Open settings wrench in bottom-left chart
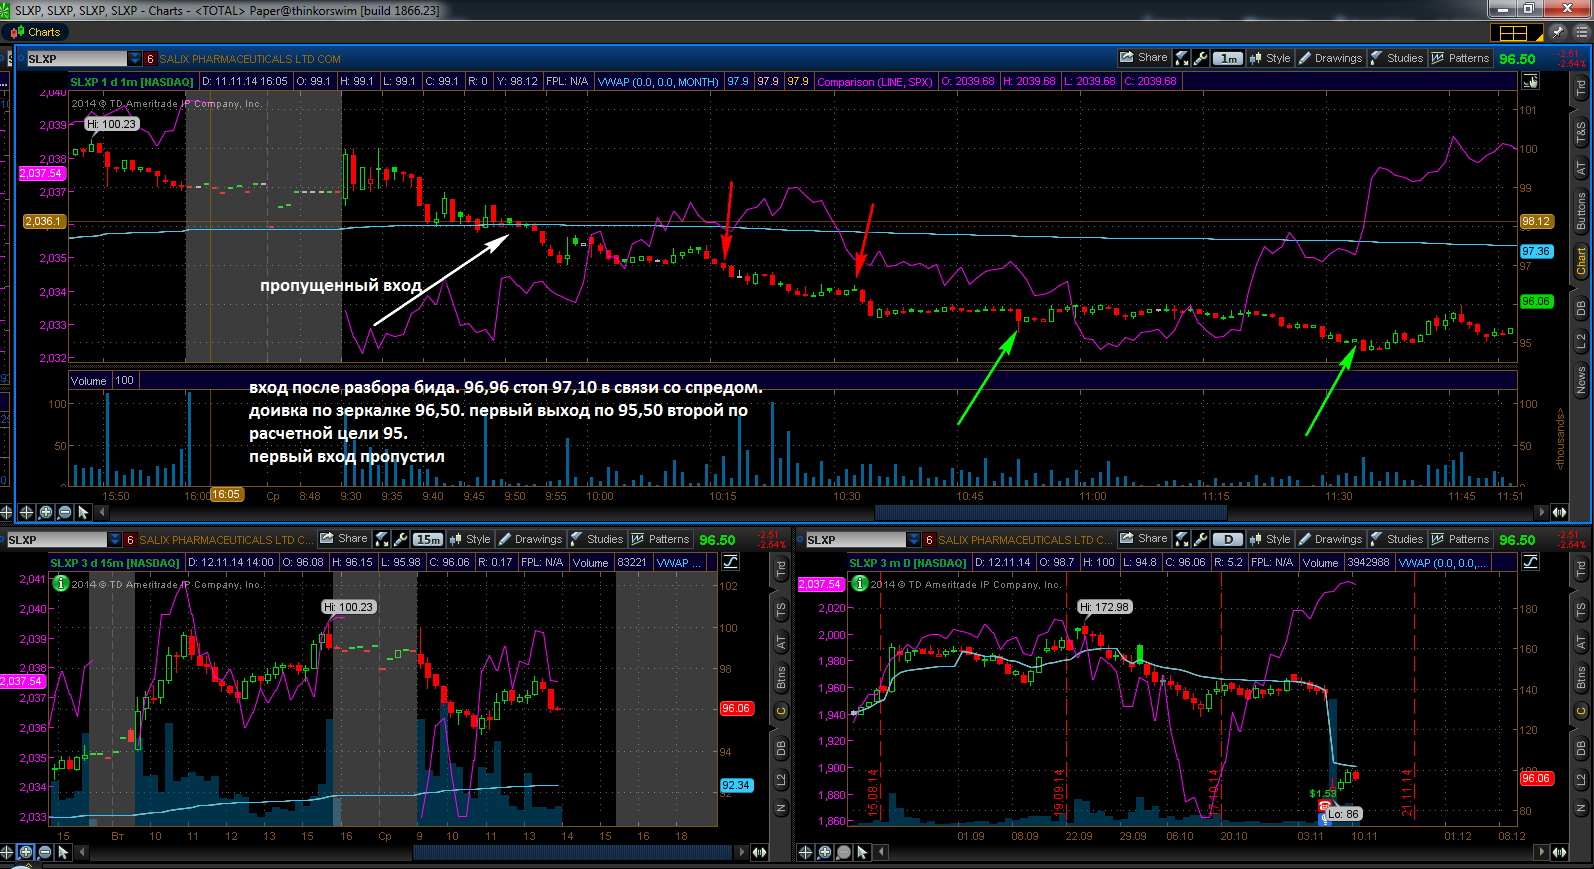 (401, 539)
